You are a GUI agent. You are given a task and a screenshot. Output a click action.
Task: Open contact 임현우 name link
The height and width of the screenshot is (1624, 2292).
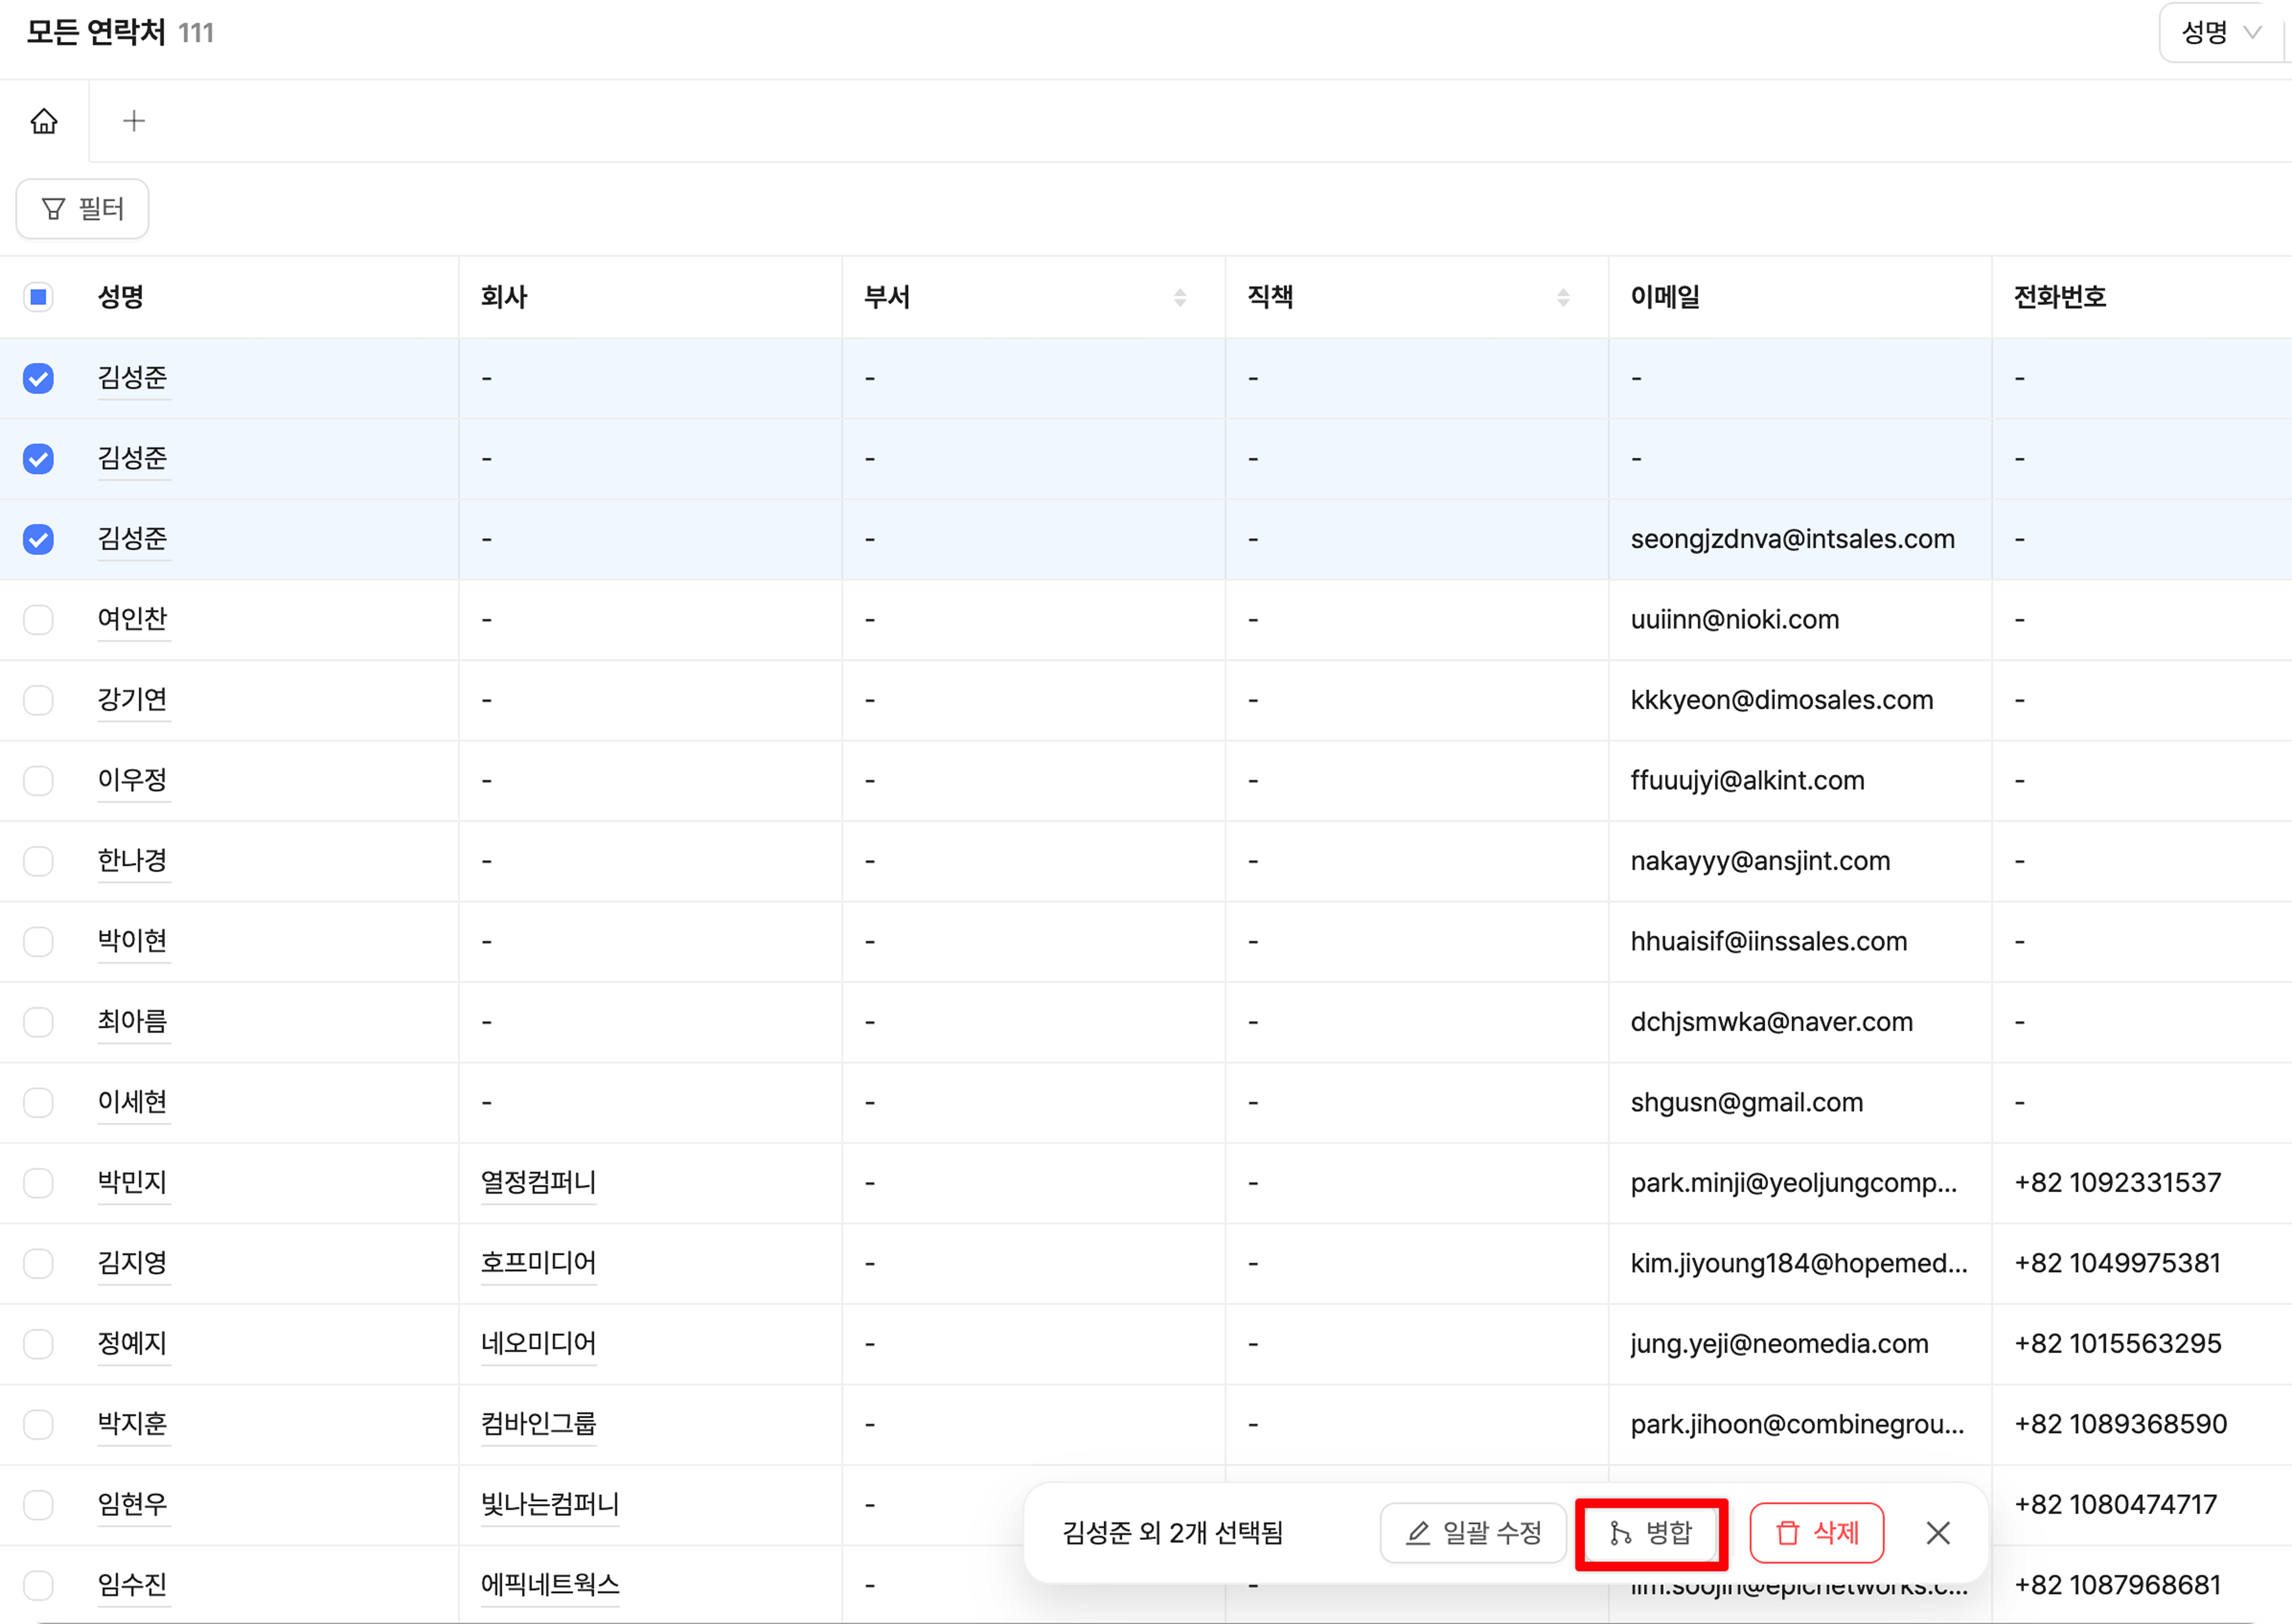coord(132,1504)
